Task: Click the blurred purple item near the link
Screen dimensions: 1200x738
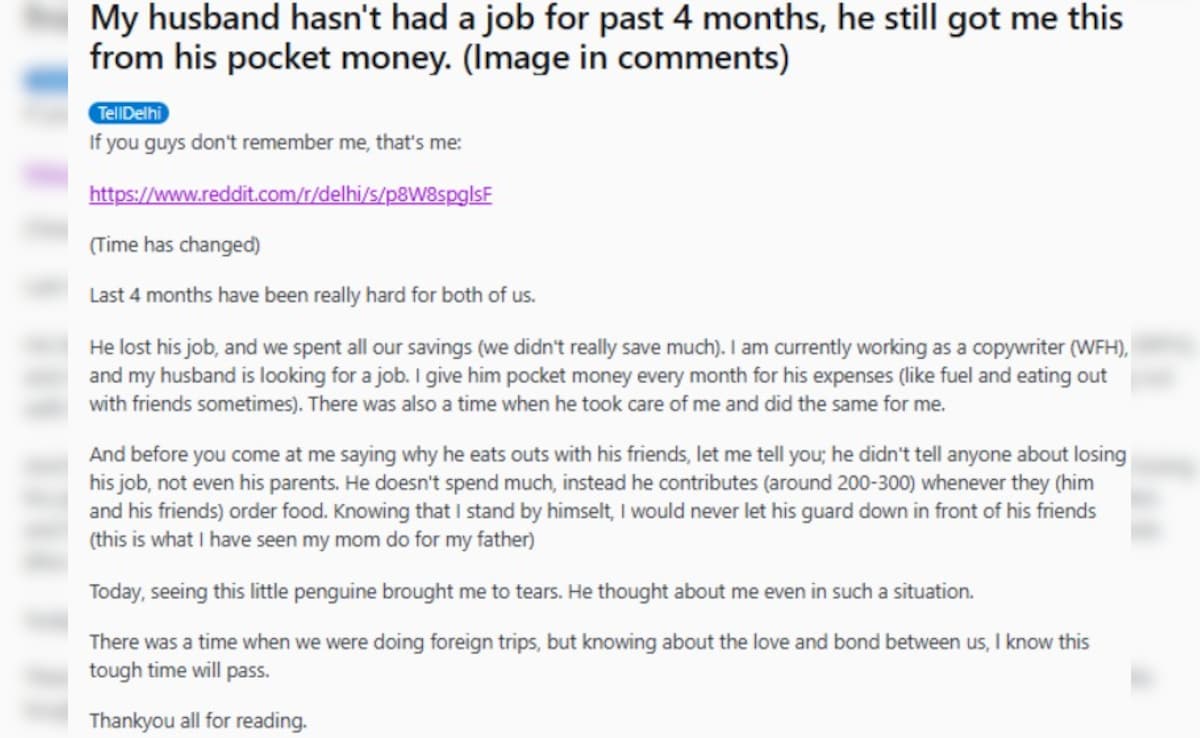Action: pos(47,176)
